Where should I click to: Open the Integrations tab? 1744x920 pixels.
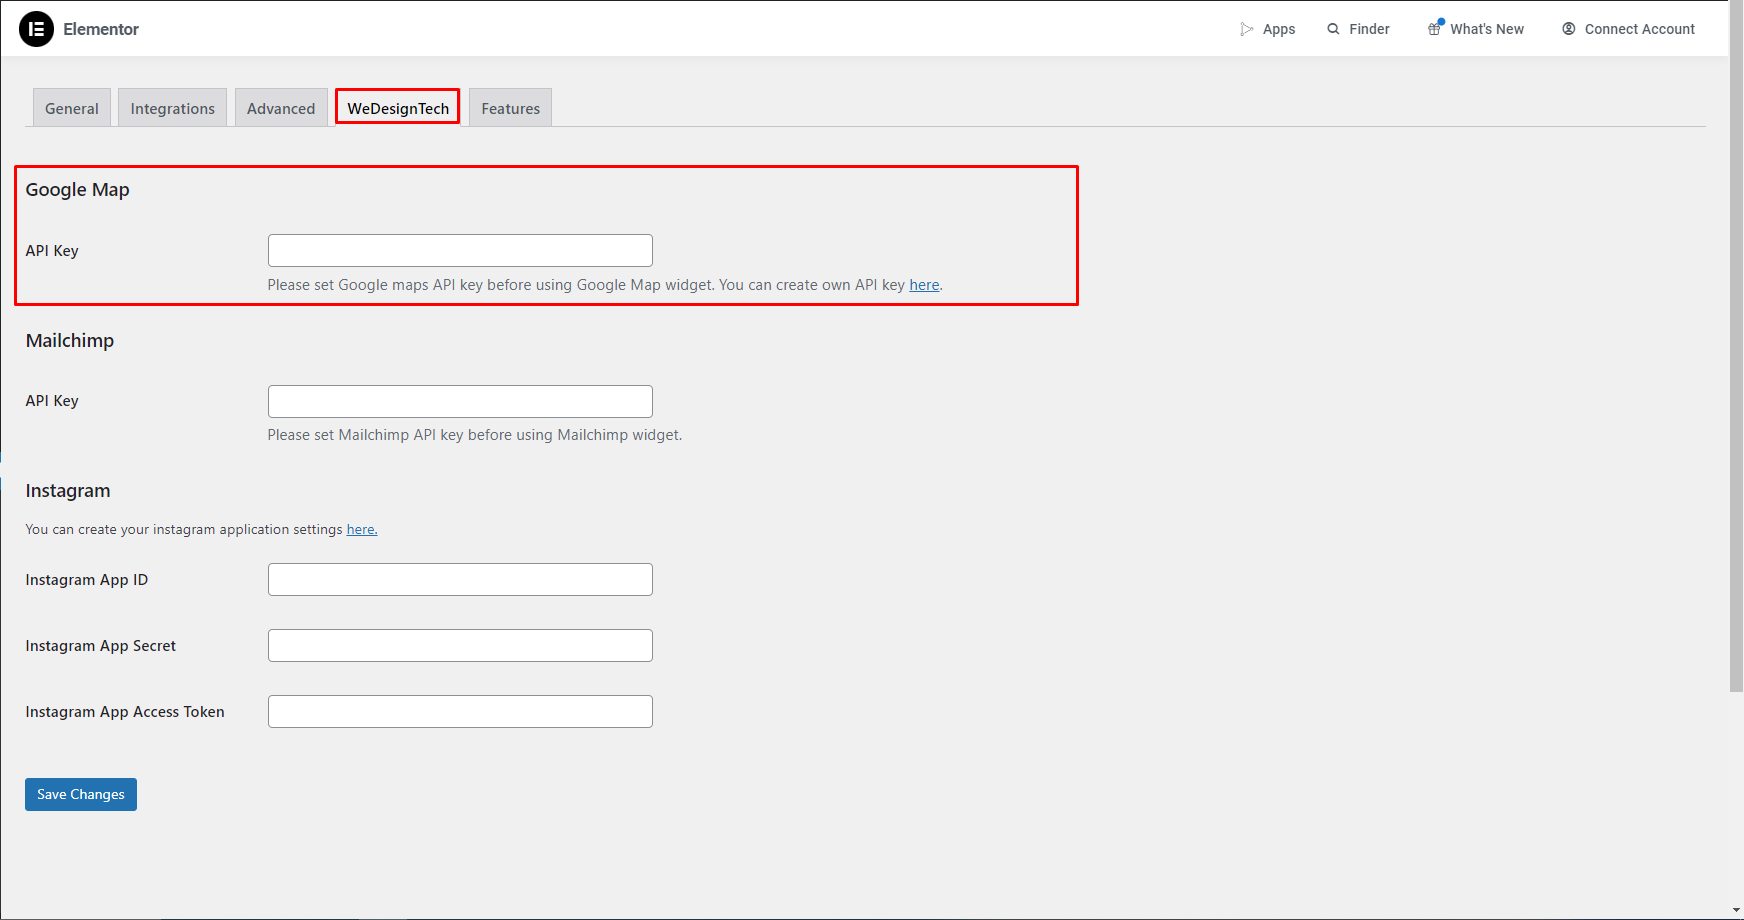pos(173,108)
